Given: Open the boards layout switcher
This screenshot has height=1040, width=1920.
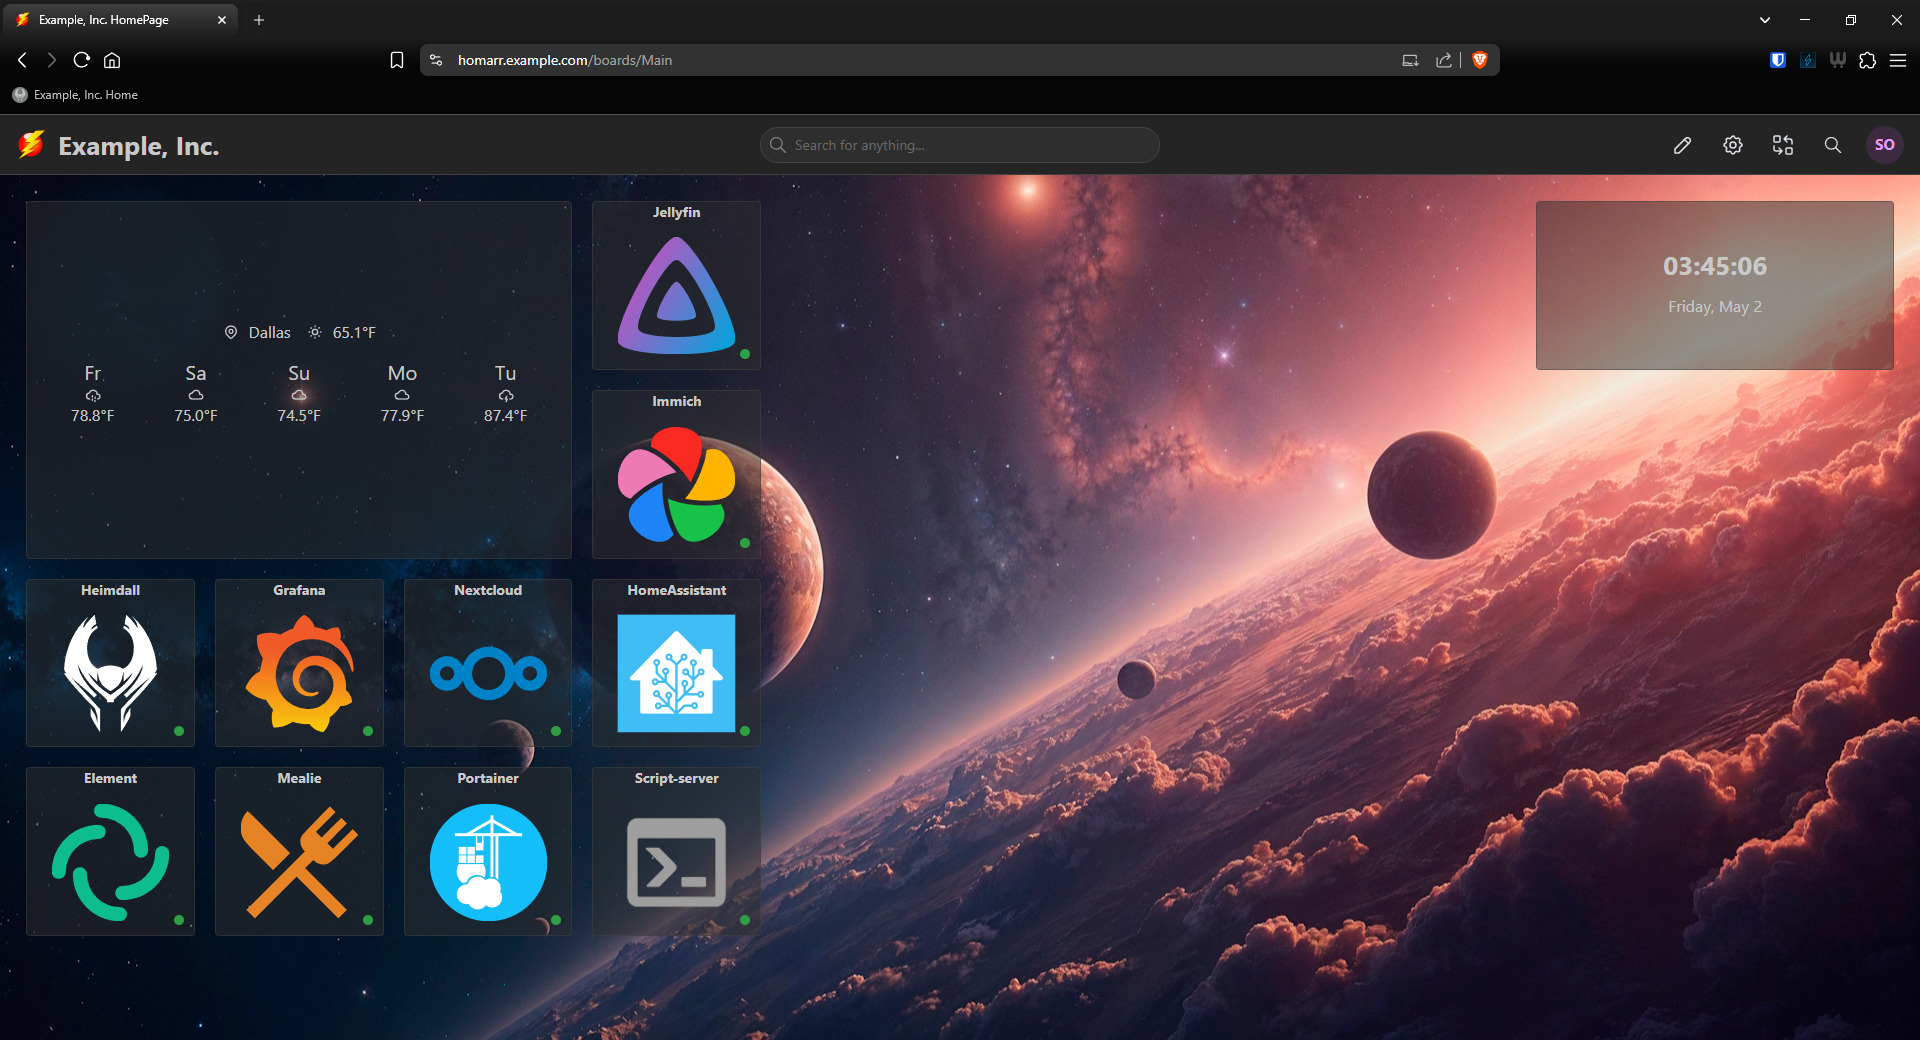Looking at the screenshot, I should [x=1783, y=145].
